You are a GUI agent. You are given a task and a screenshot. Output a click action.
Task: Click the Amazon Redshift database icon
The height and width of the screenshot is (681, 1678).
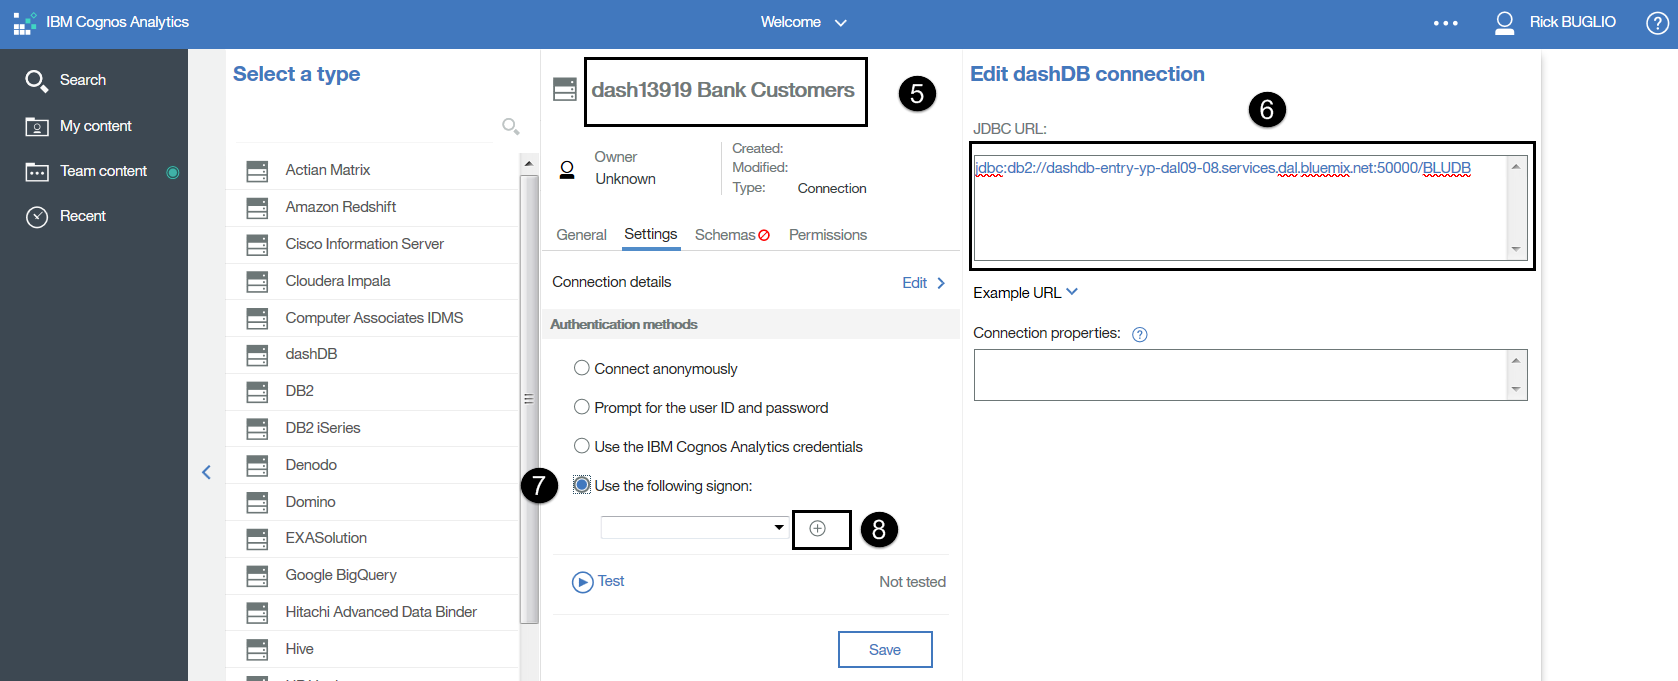point(257,208)
